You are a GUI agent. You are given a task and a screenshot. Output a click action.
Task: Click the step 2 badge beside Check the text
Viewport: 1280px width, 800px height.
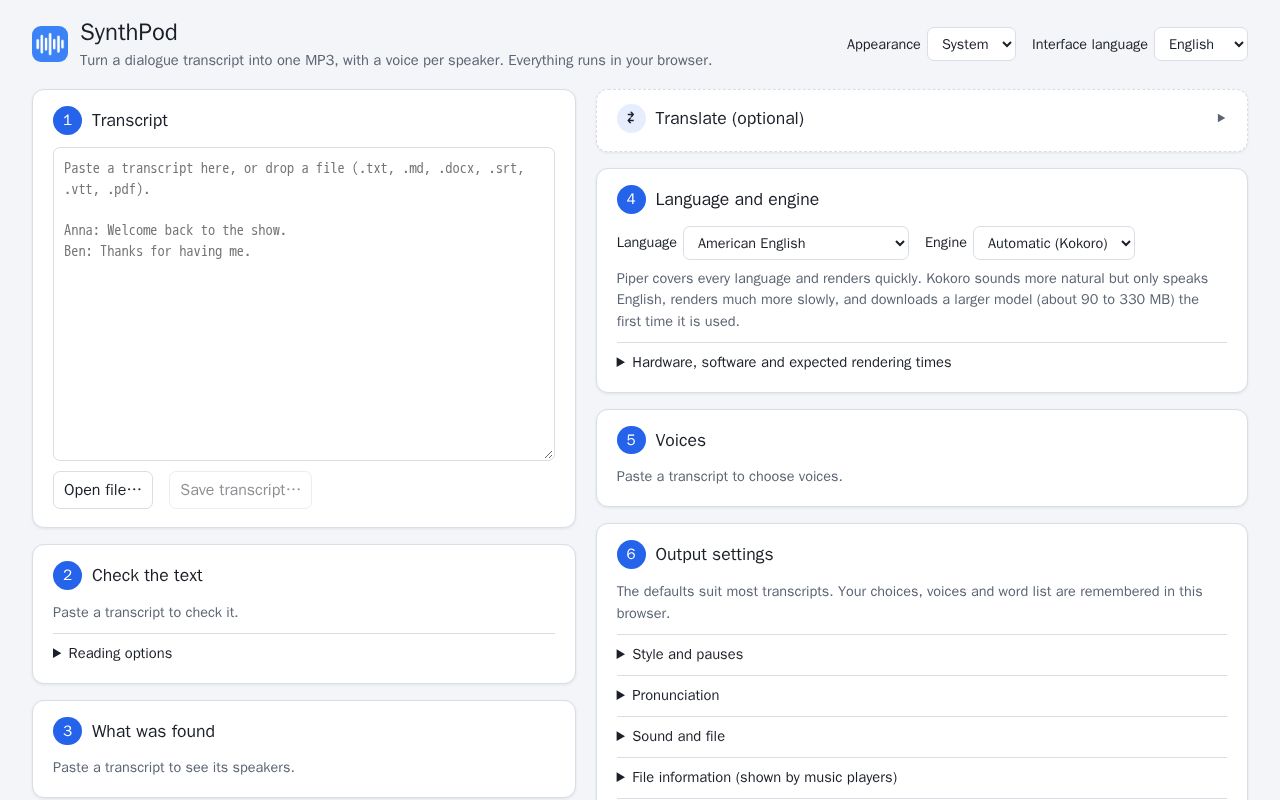[x=67, y=575]
